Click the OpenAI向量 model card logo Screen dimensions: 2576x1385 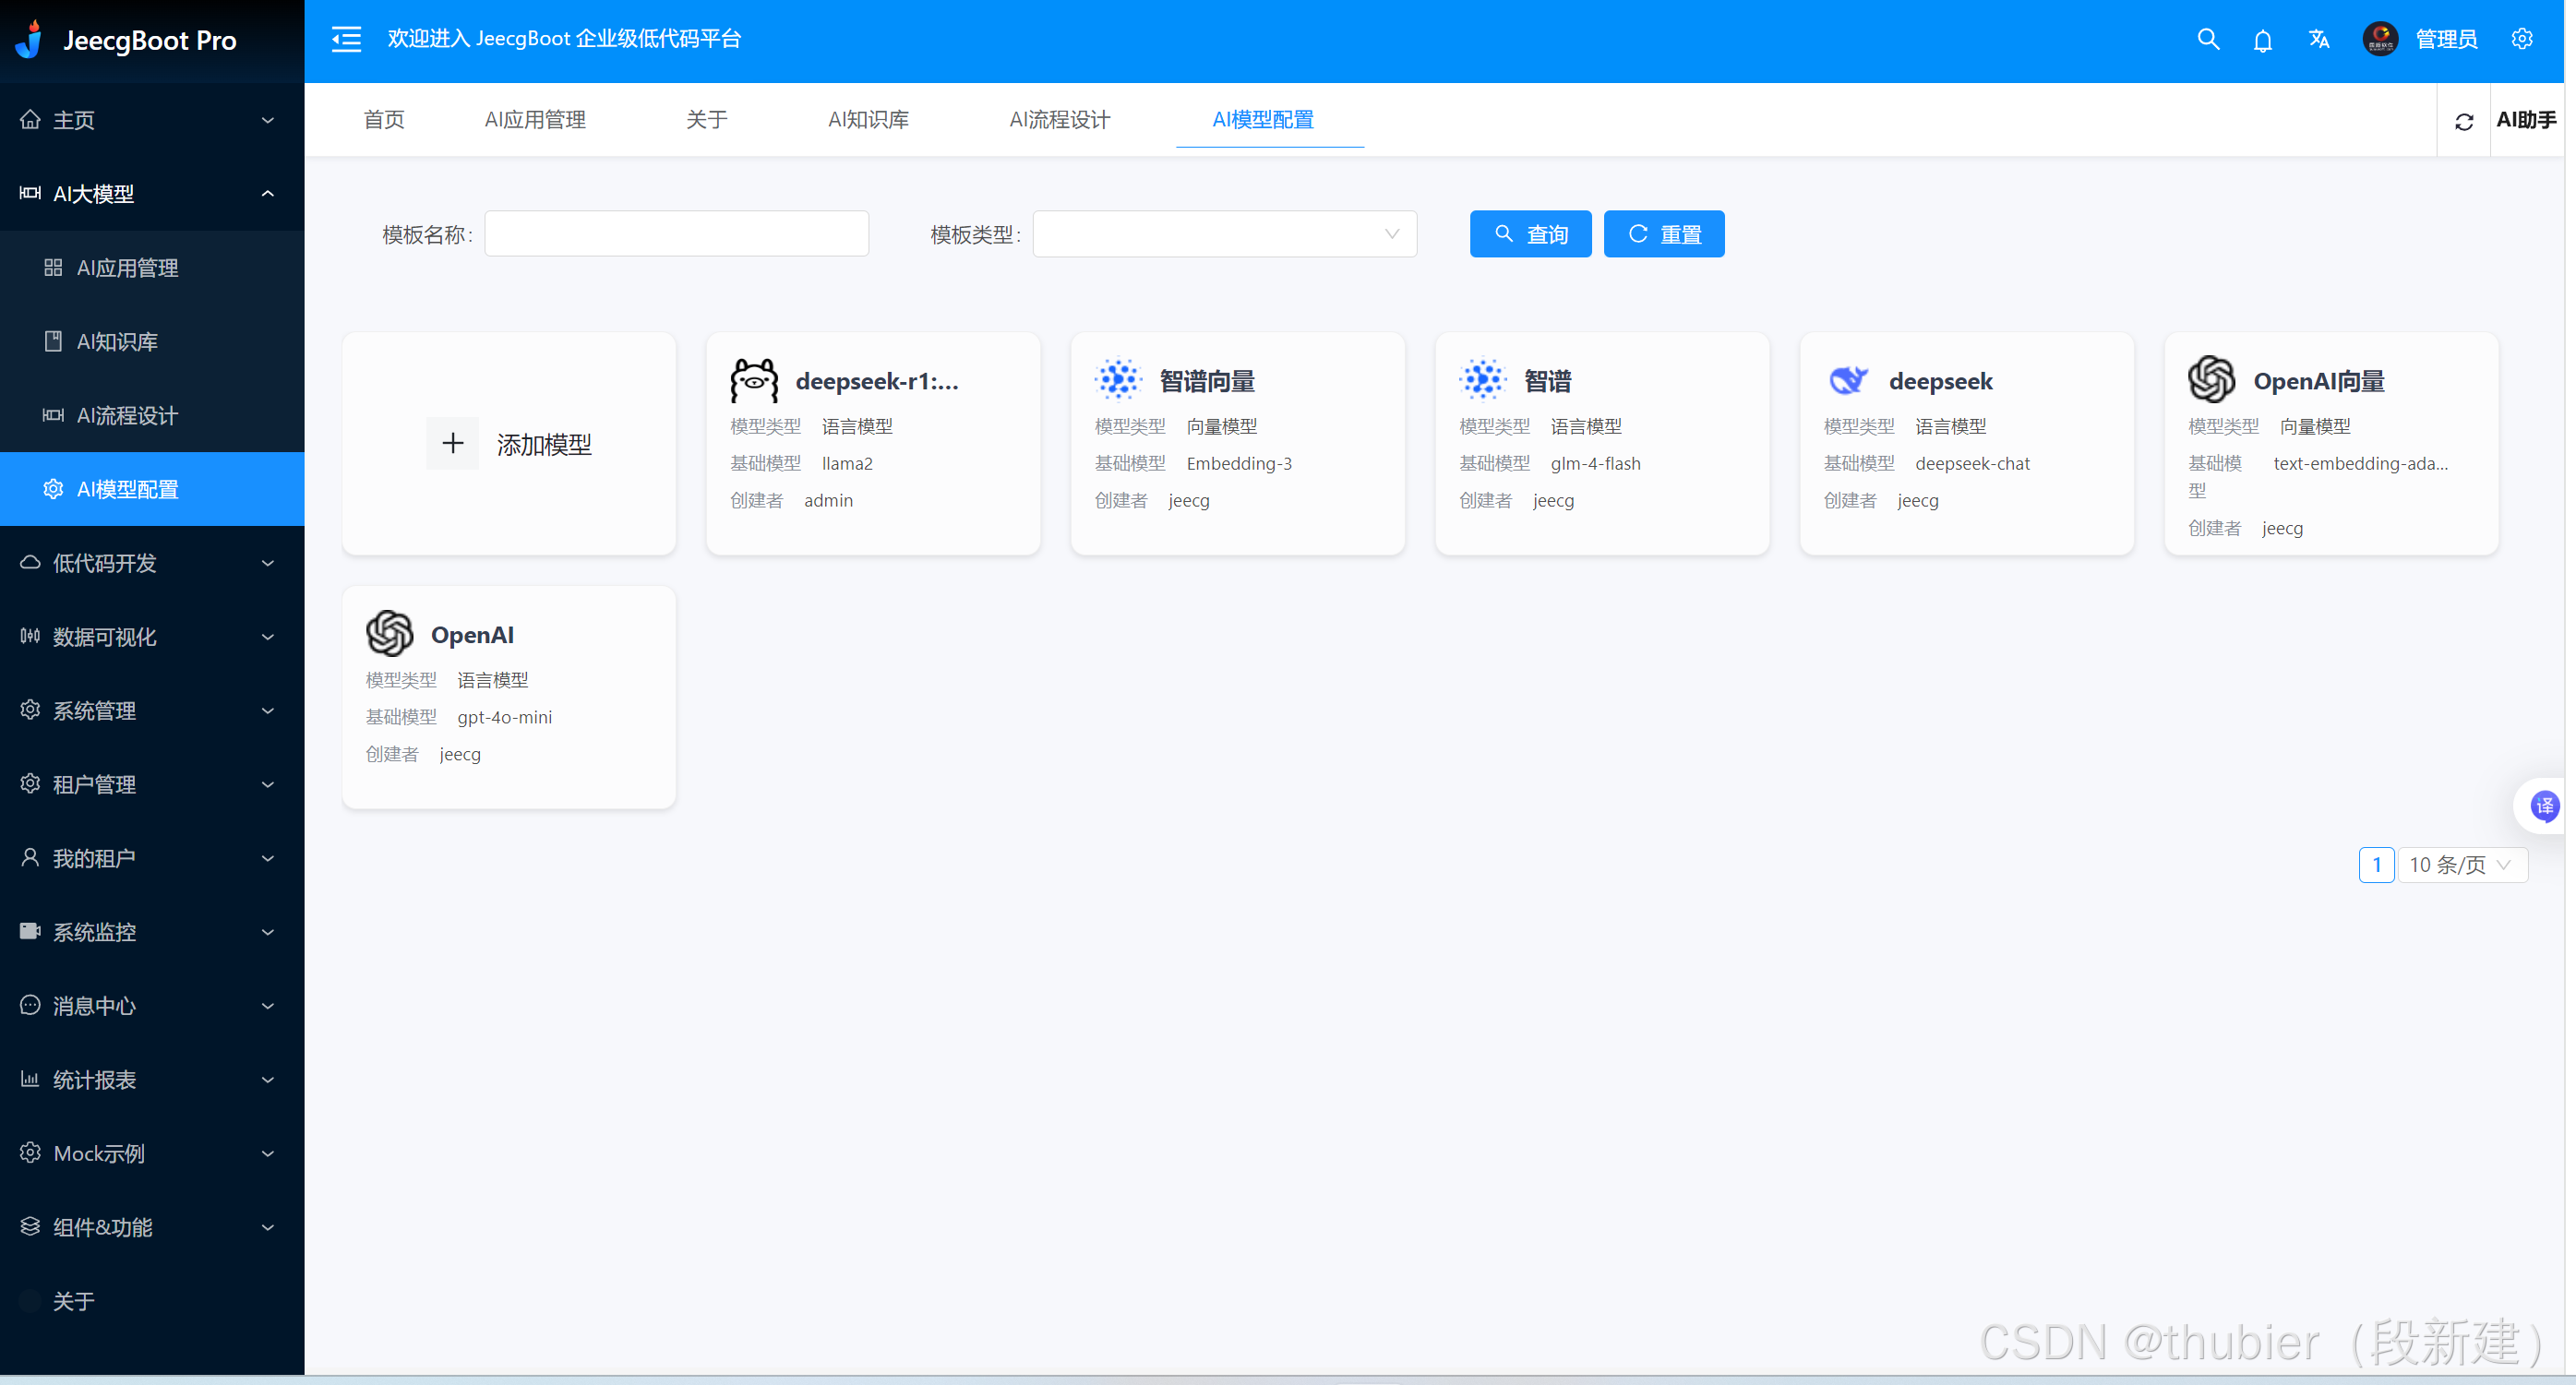tap(2211, 380)
